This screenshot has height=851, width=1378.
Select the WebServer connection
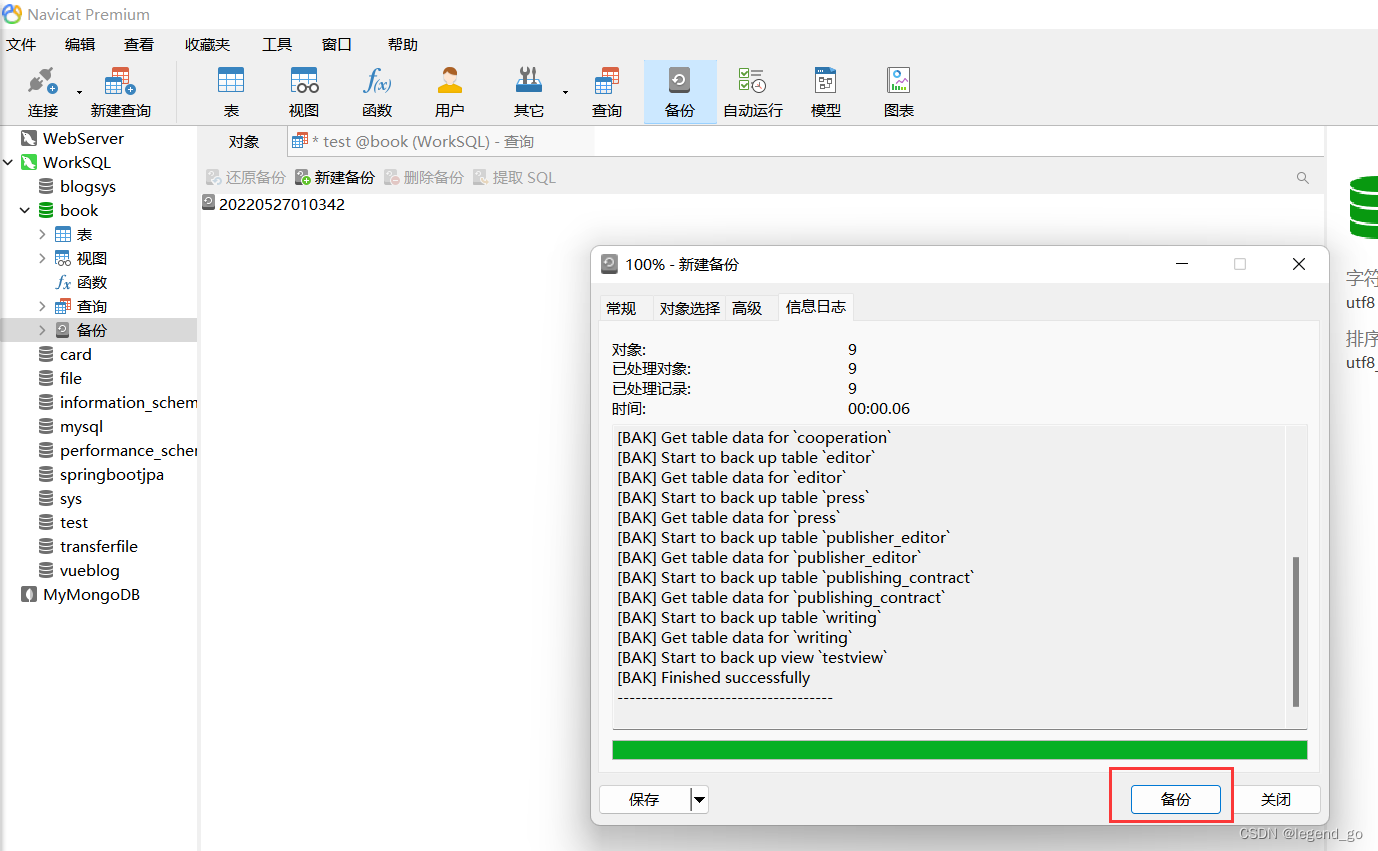point(83,138)
